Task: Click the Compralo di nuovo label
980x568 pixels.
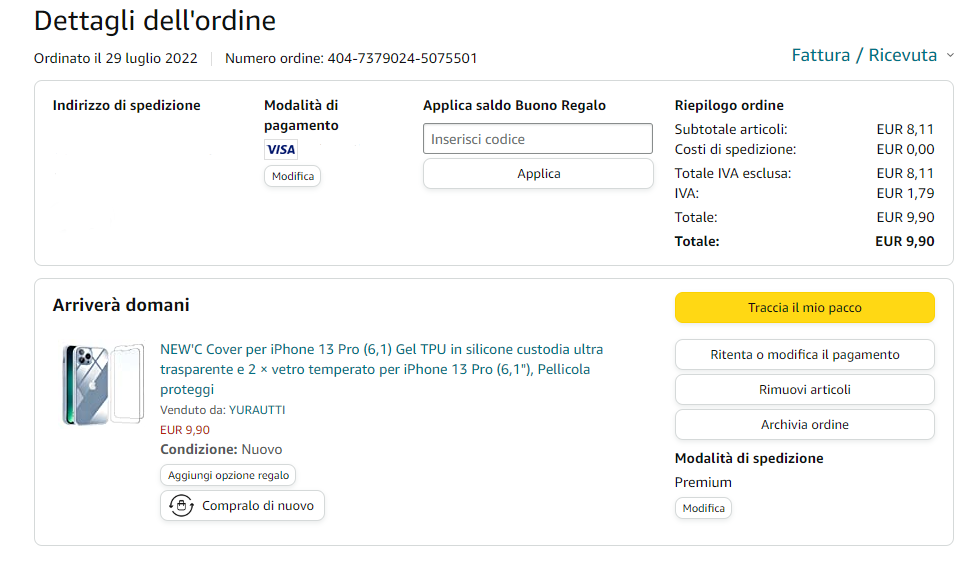Action: (x=257, y=506)
